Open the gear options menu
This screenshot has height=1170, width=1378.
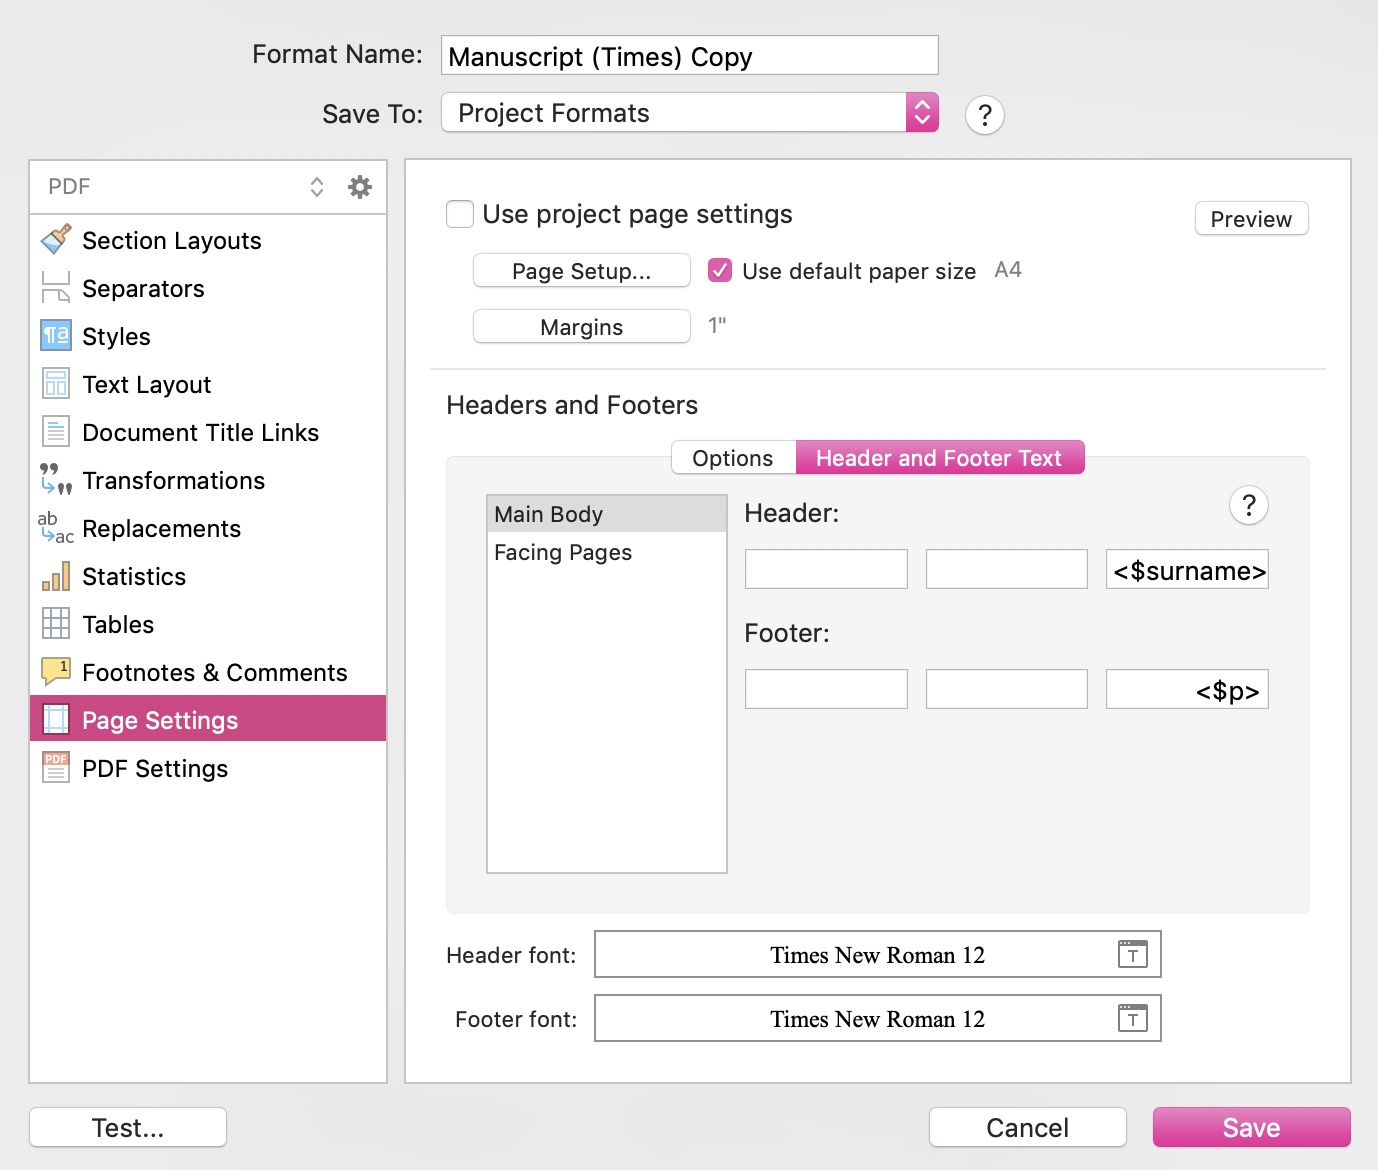[359, 187]
